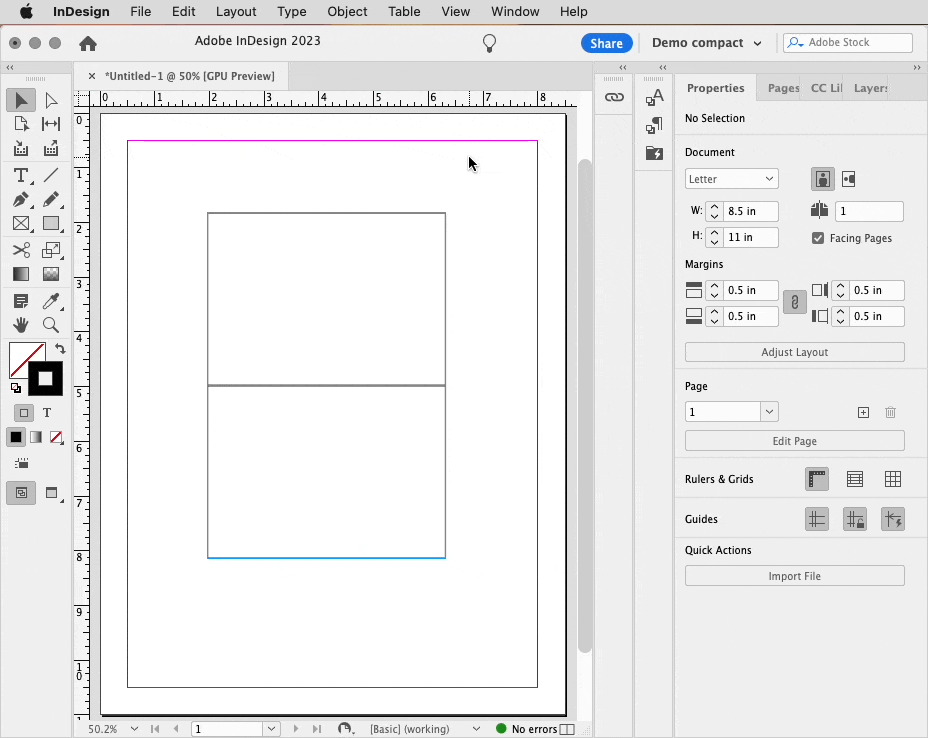The width and height of the screenshot is (928, 738).
Task: Open status bar page number dropdown
Action: tap(271, 729)
